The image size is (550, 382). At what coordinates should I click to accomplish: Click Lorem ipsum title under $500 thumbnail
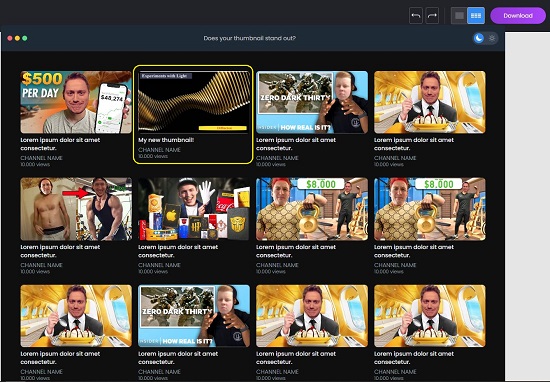tap(60, 144)
